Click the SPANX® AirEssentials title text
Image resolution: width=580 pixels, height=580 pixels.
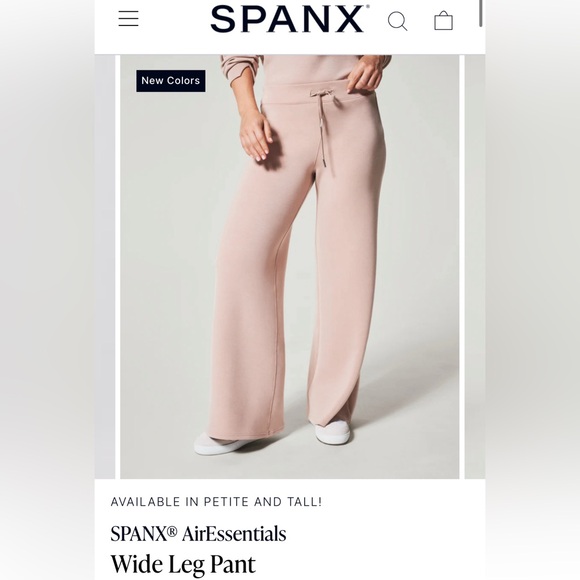198,533
